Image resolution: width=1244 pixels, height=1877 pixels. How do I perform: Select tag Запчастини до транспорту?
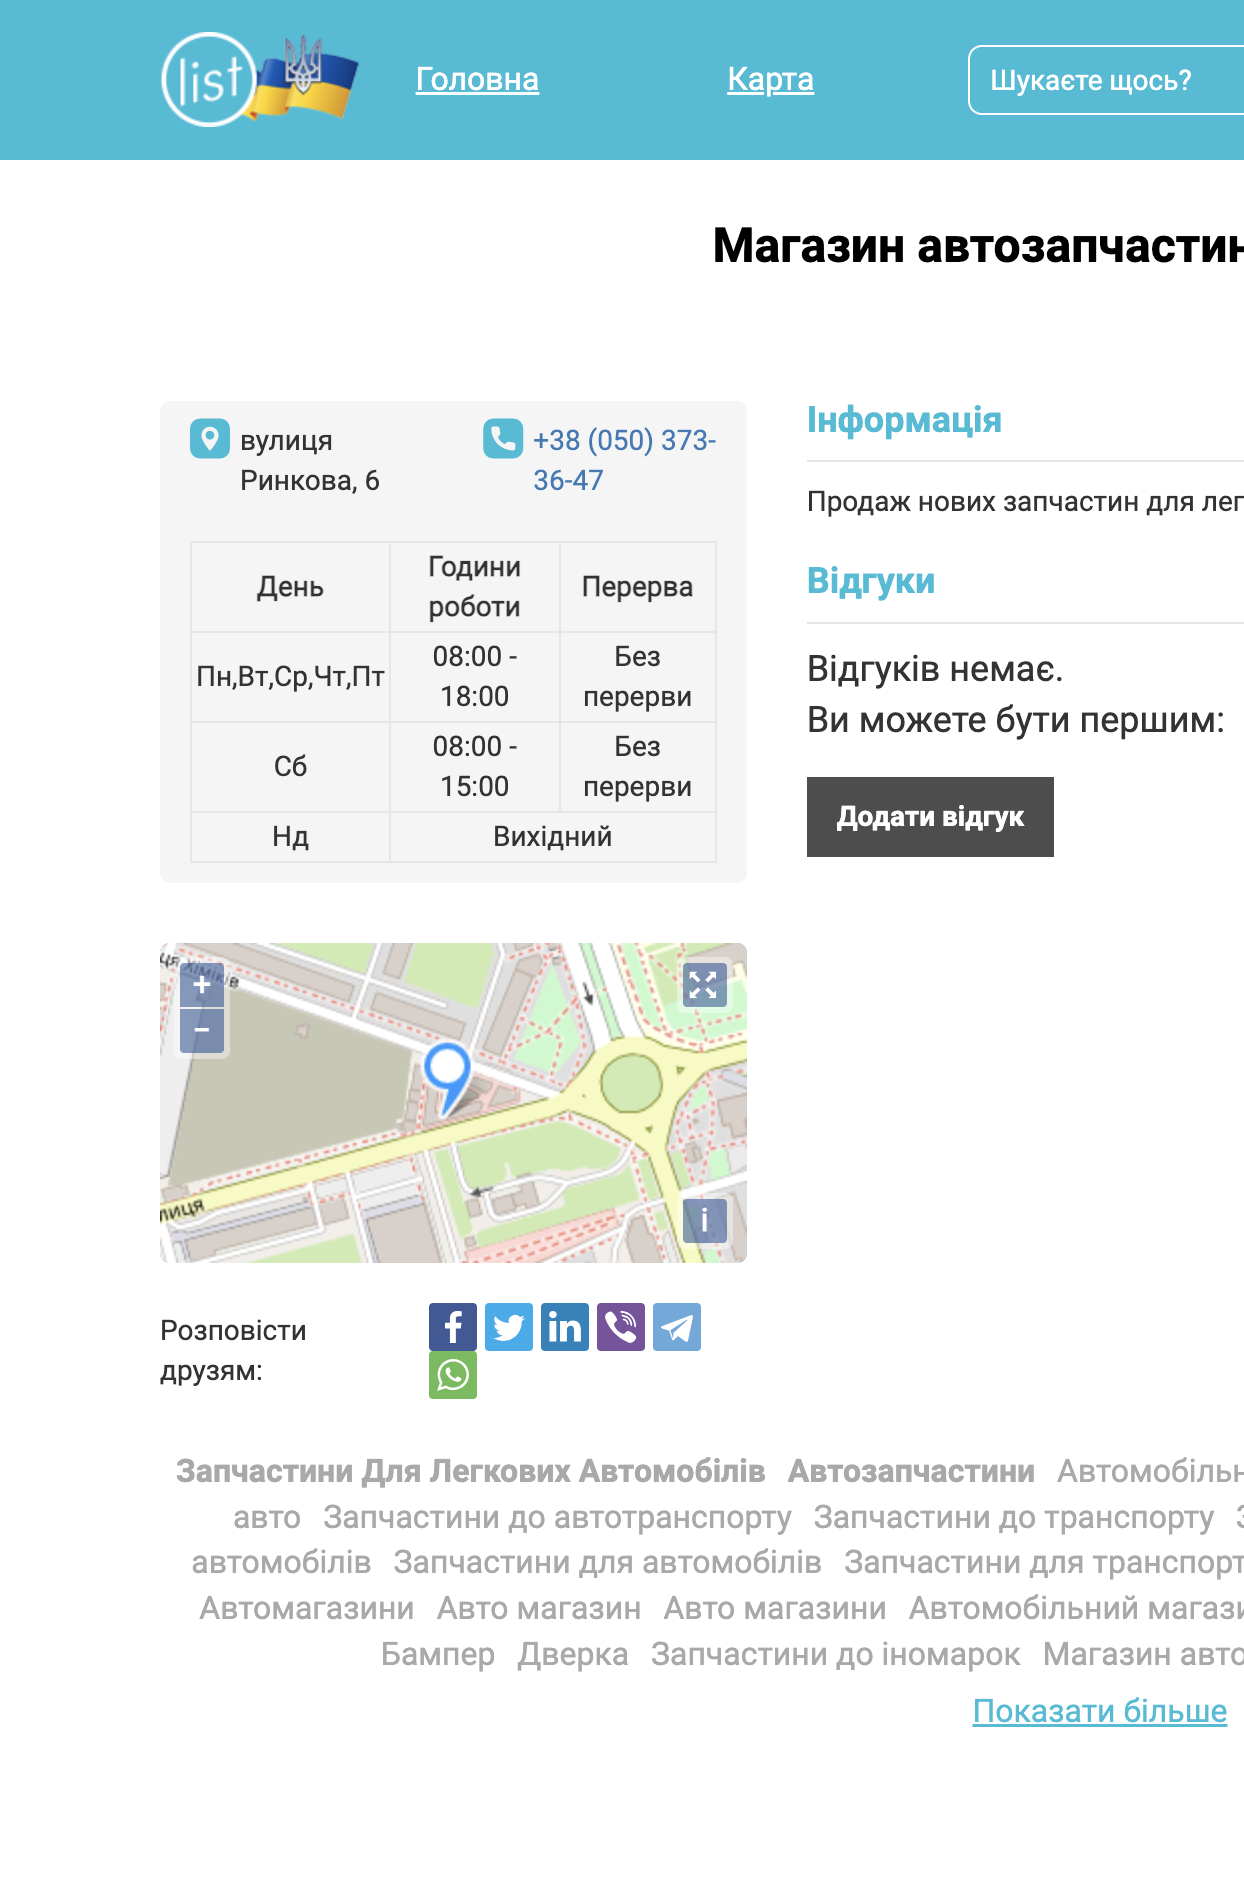click(x=1014, y=1517)
